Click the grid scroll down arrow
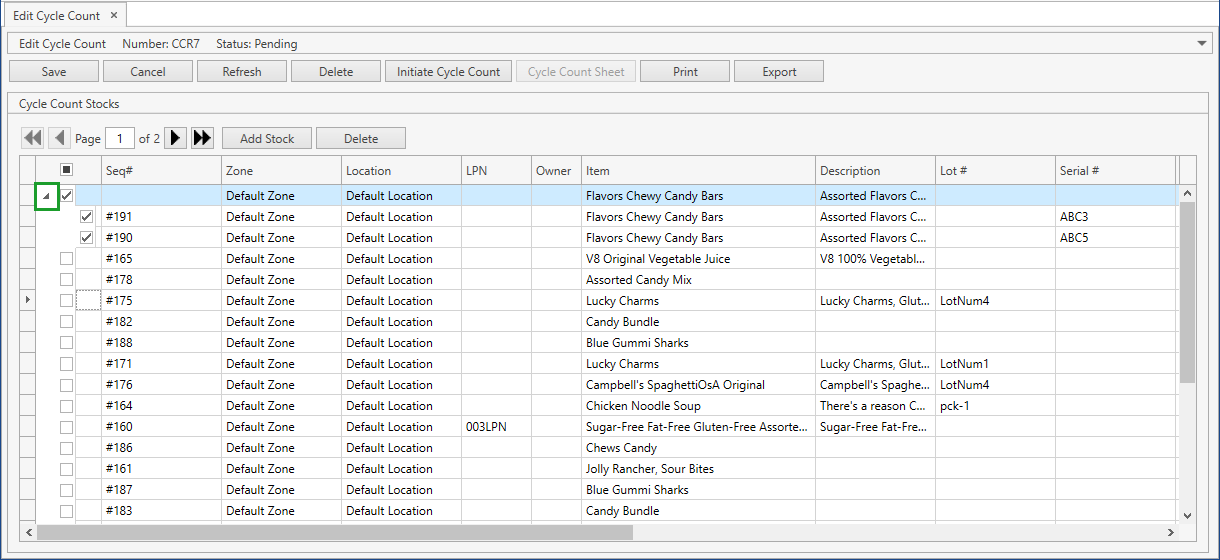Screen dimensions: 1220x560 1187,515
